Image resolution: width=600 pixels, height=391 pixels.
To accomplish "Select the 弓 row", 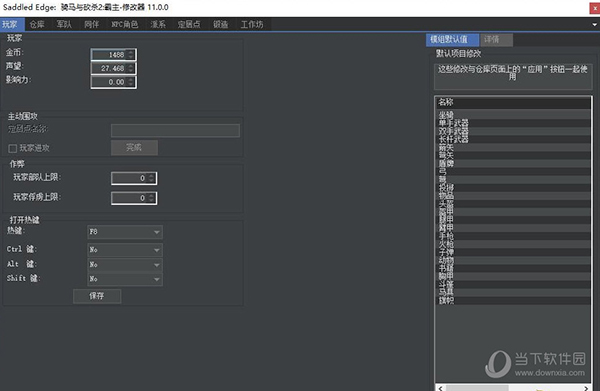I will tap(513, 171).
